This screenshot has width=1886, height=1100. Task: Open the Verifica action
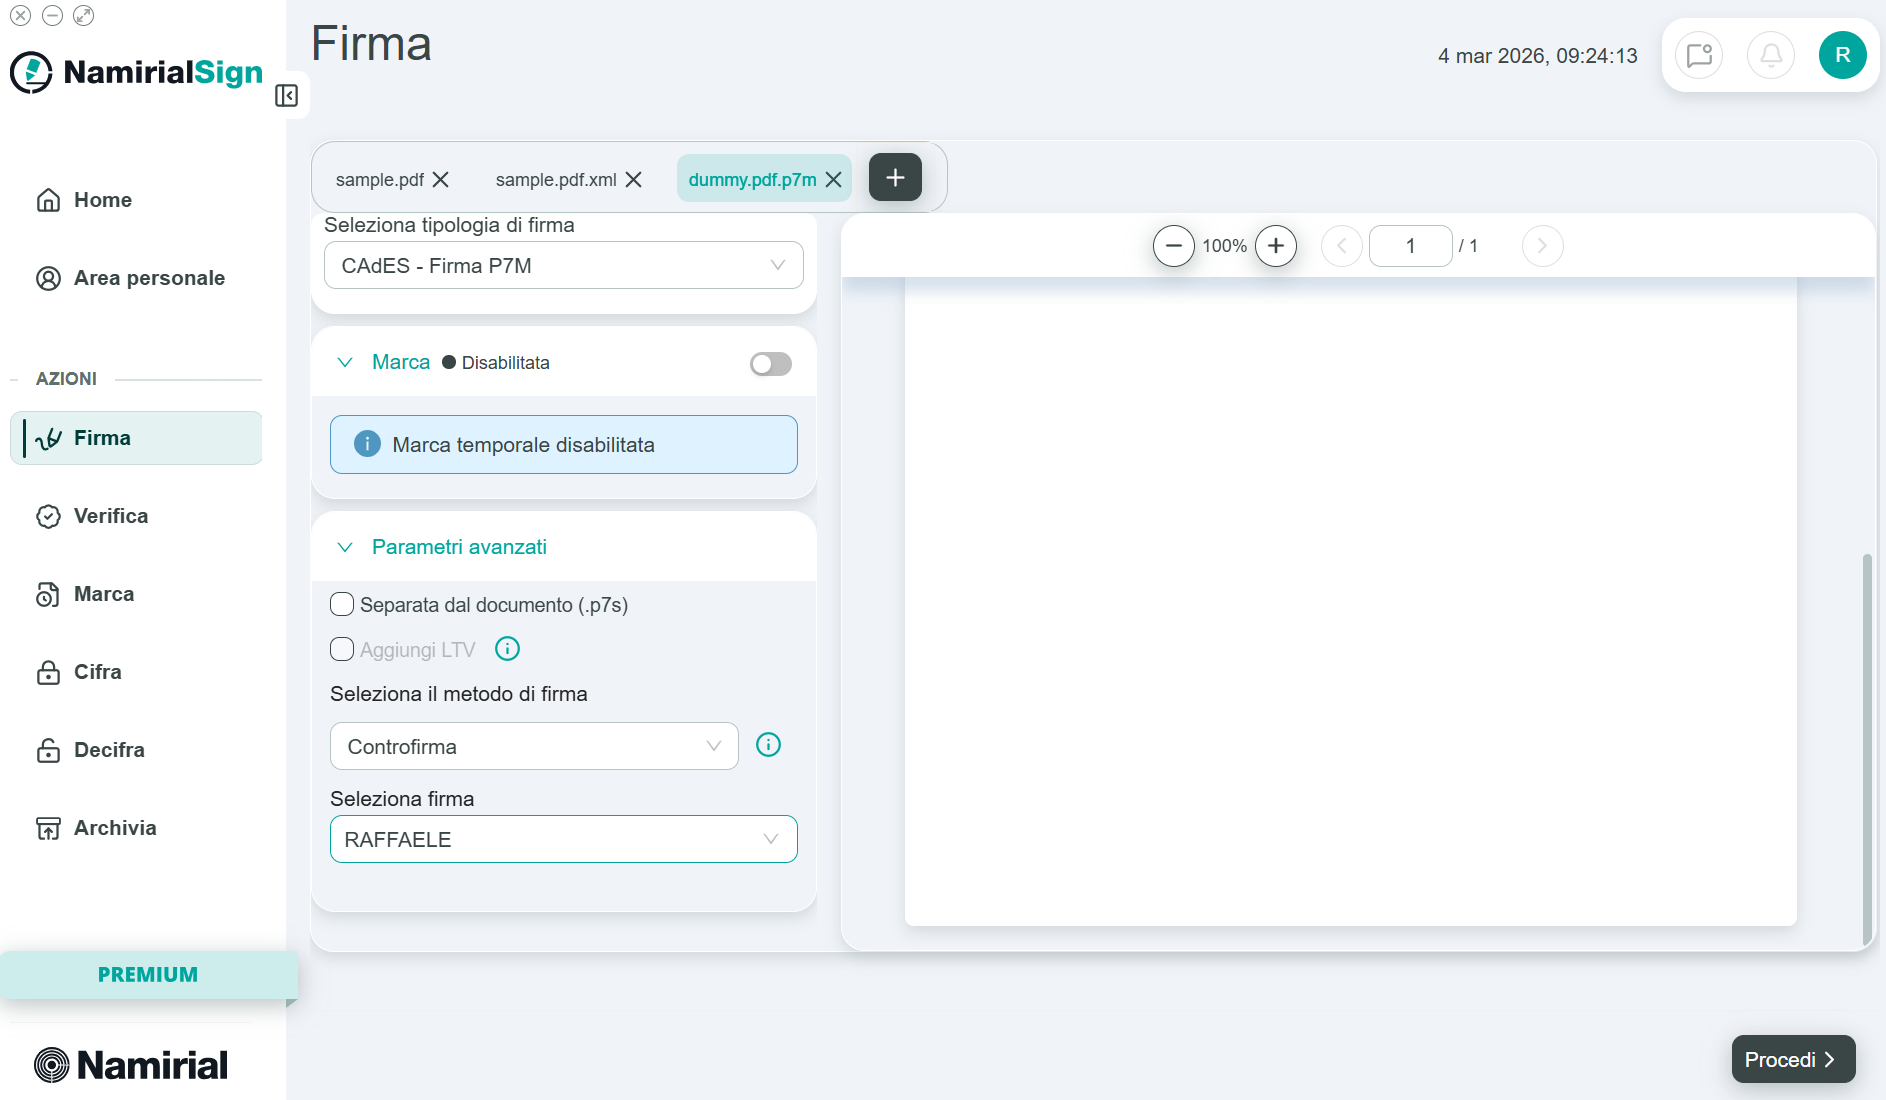pyautogui.click(x=136, y=516)
